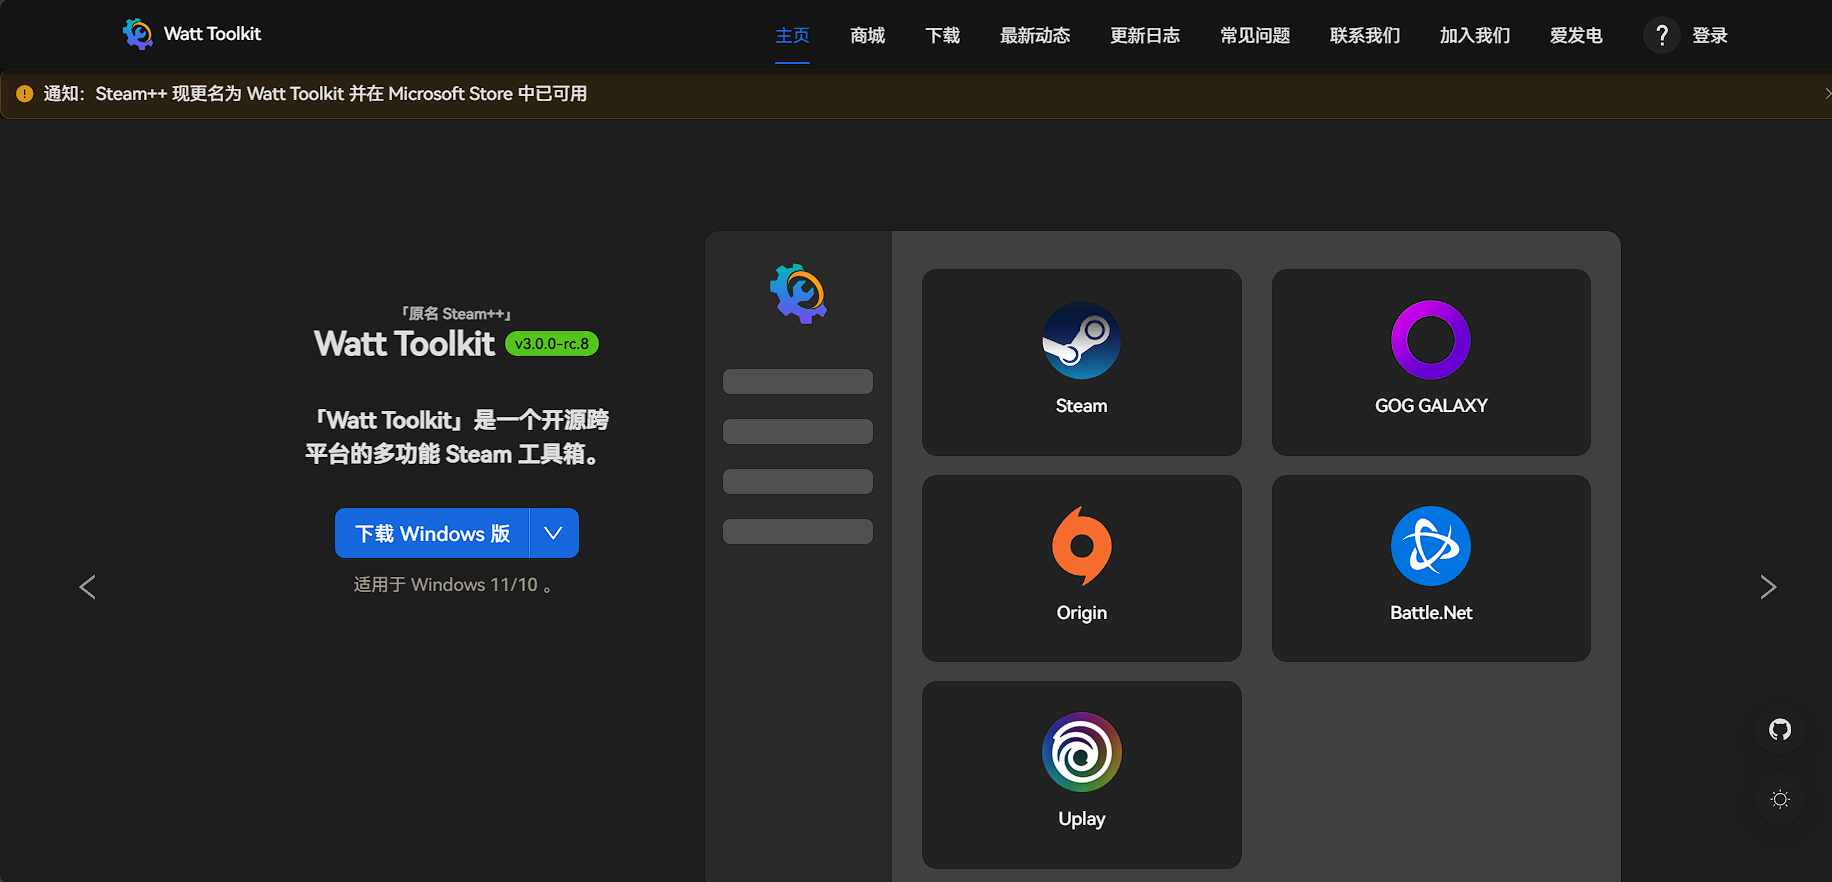Screen dimensions: 1832x882
Task: Go to previous carousel slide
Action: tap(88, 587)
